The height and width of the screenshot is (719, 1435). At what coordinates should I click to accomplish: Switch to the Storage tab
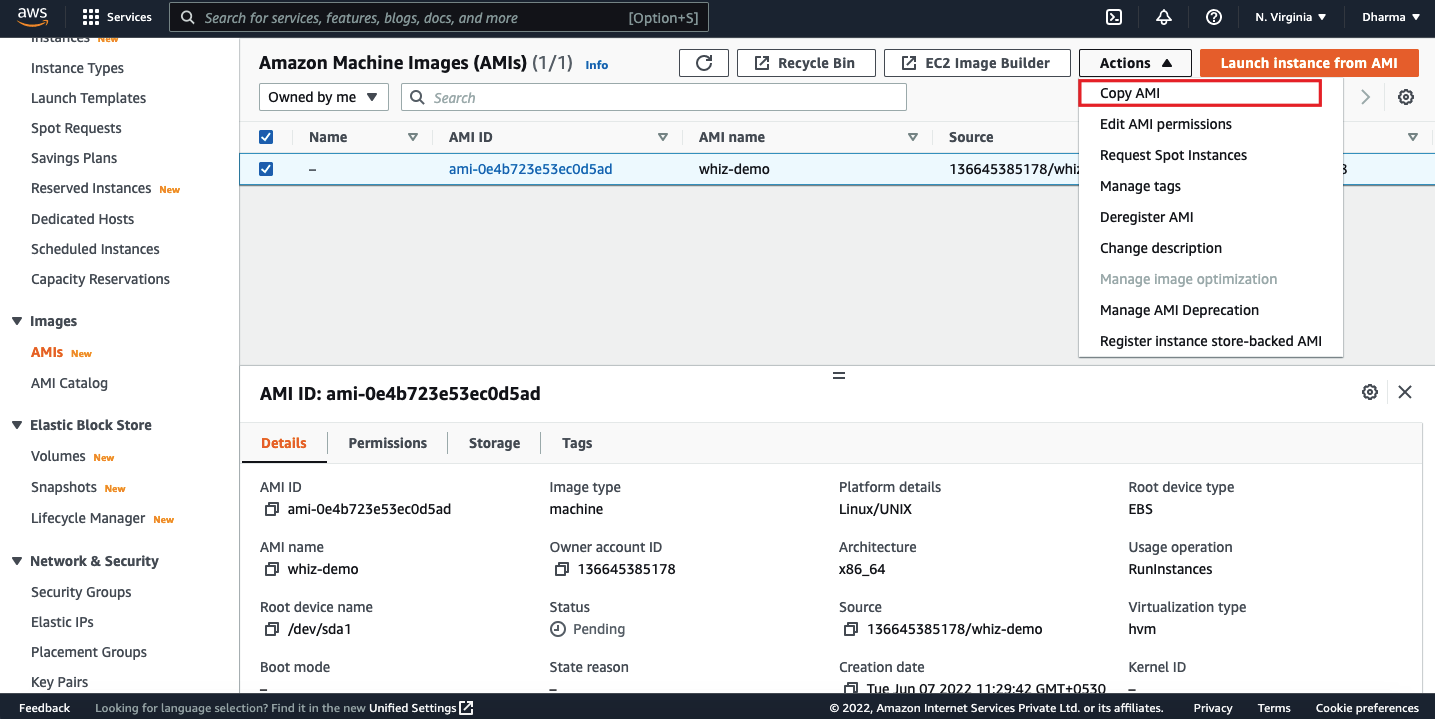[x=494, y=443]
